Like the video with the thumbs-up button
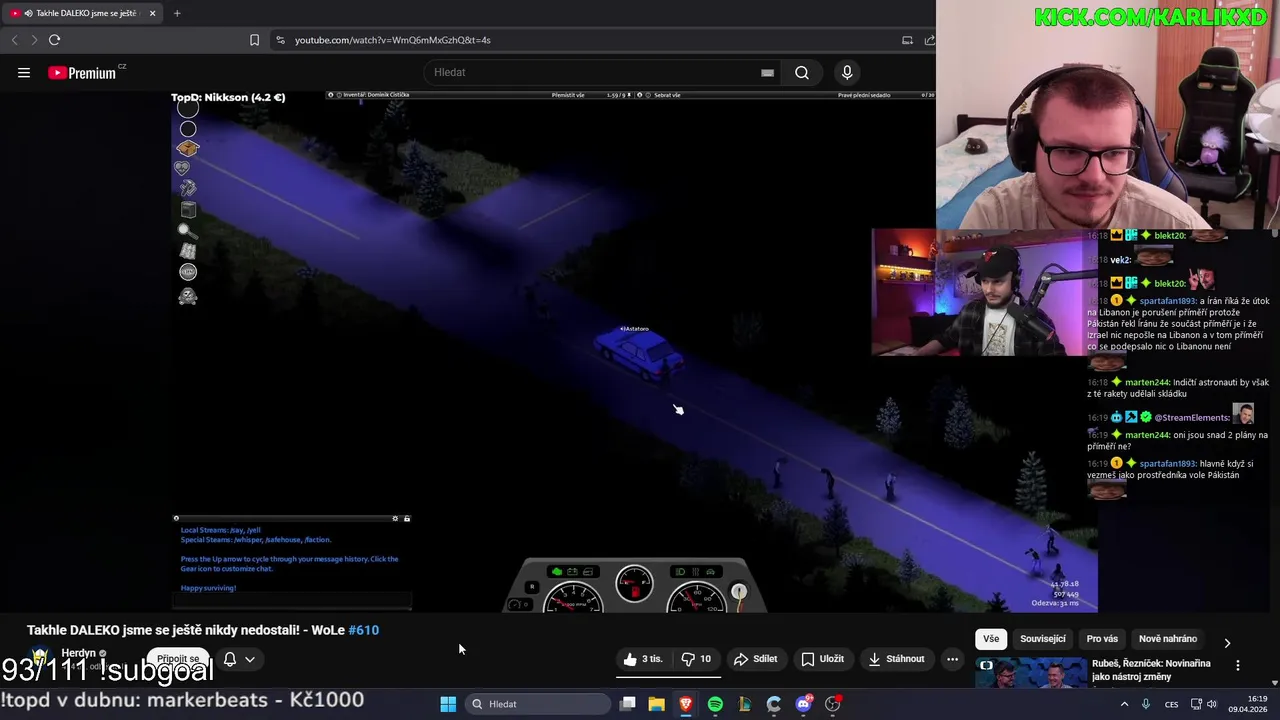 (642, 659)
